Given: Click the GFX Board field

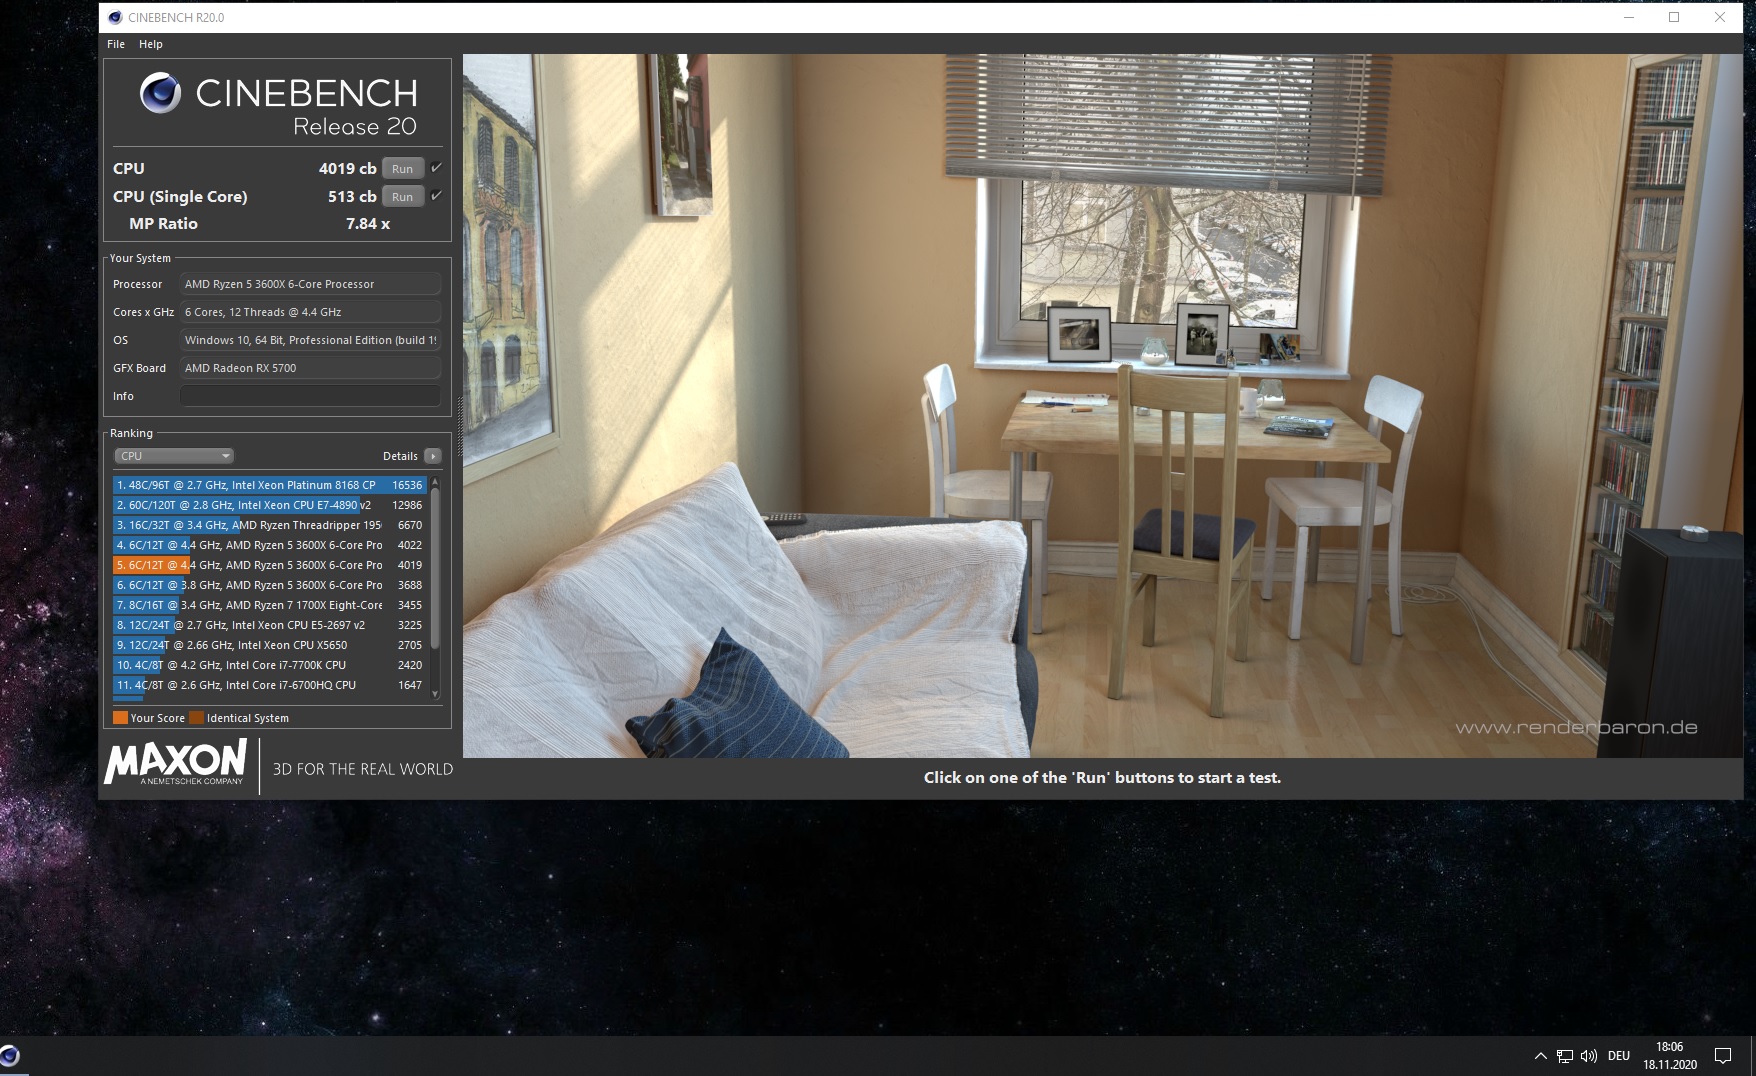Looking at the screenshot, I should (x=310, y=368).
